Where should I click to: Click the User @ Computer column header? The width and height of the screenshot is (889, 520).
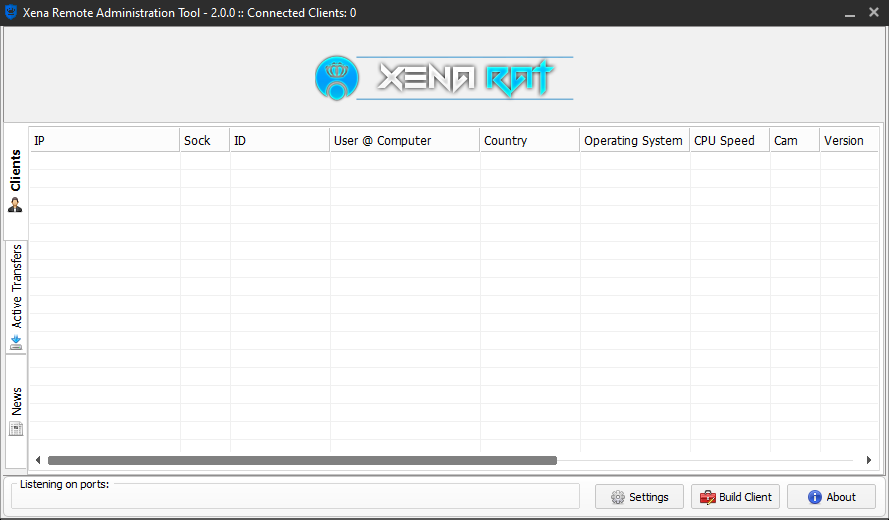tap(404, 140)
